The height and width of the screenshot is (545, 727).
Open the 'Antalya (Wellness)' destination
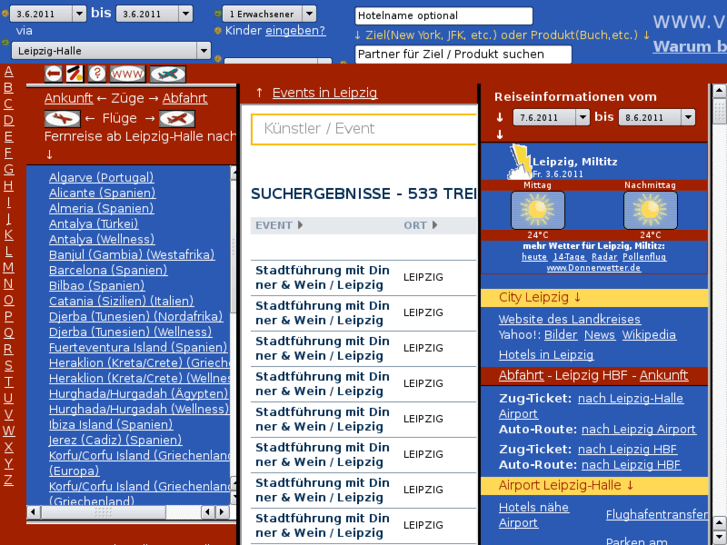click(102, 239)
